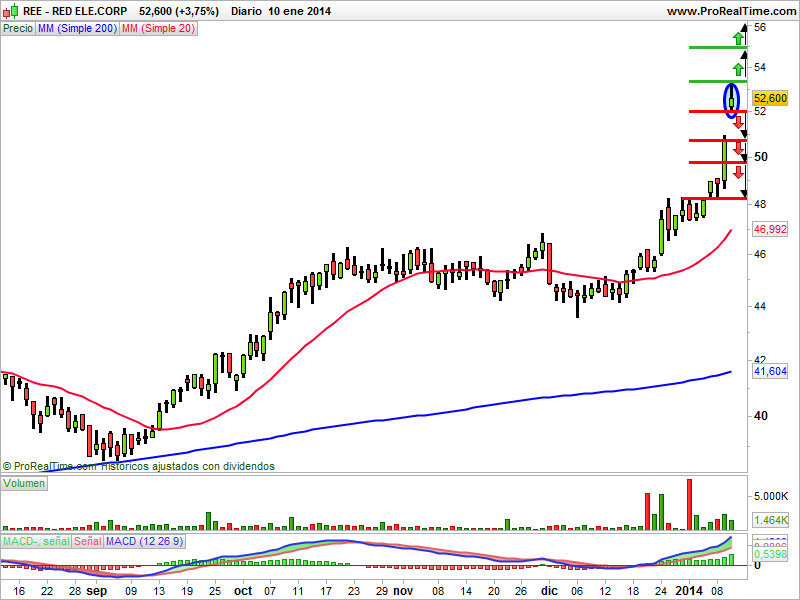Click the red 46,992 moving average value

770,229
